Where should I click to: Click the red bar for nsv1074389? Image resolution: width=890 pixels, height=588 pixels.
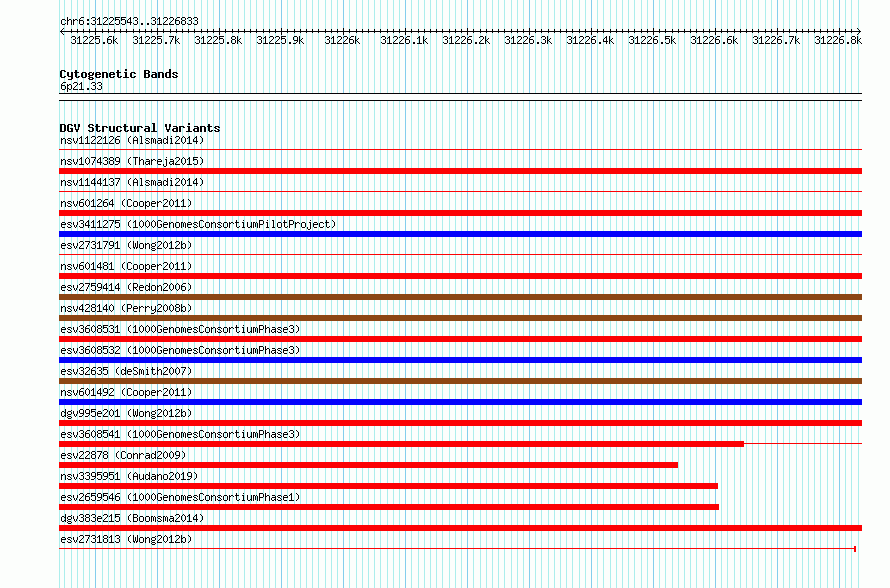[x=460, y=171]
